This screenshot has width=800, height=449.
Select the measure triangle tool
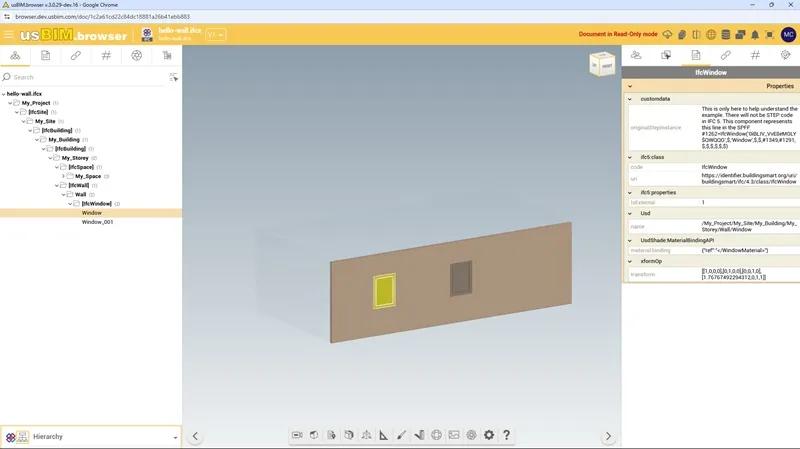[384, 435]
